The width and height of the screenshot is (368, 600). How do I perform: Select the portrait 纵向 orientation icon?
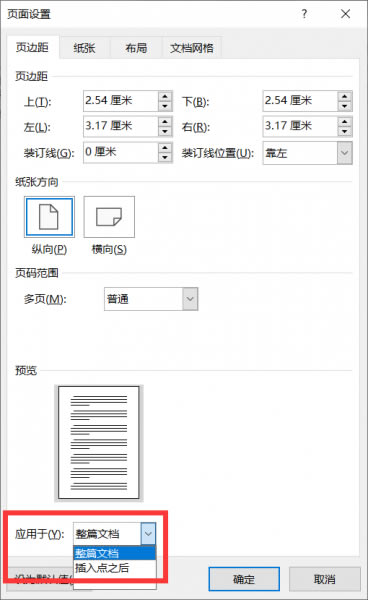click(49, 217)
